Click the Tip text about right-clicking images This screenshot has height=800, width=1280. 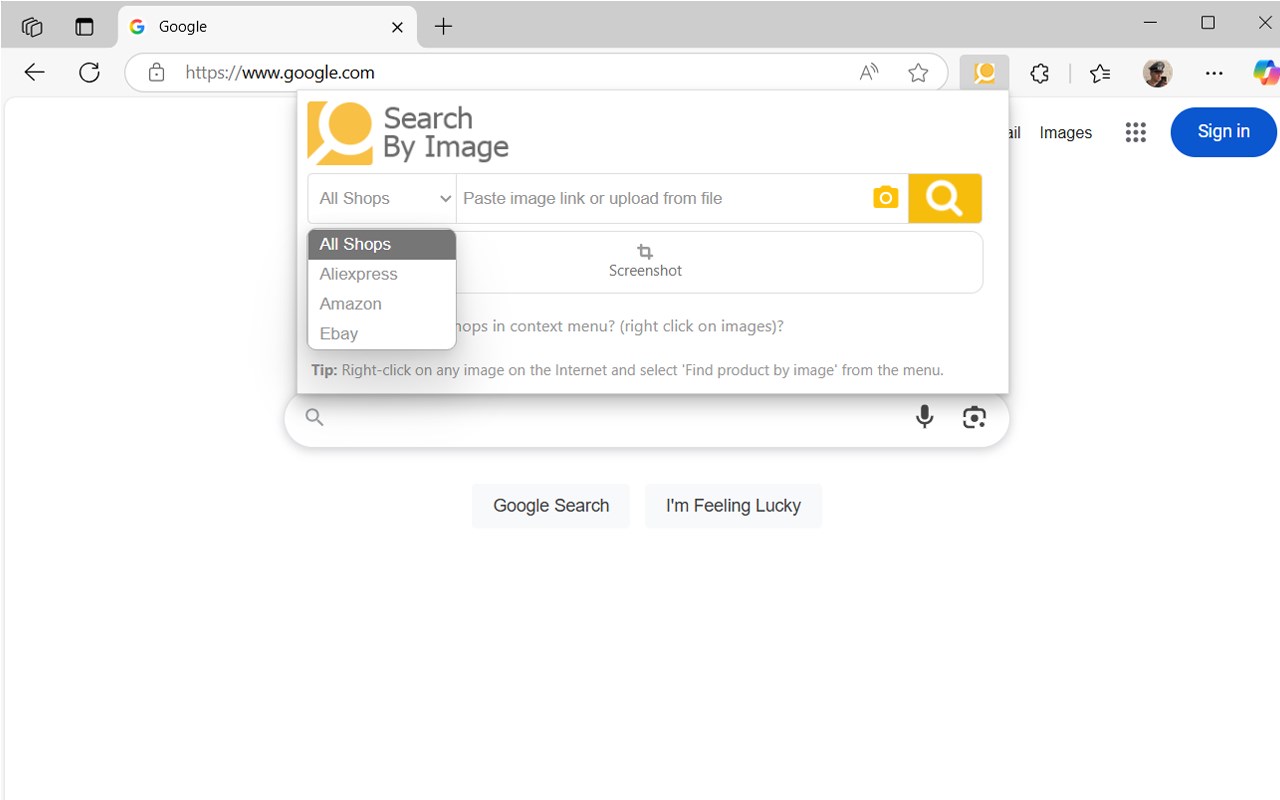pyautogui.click(x=627, y=370)
